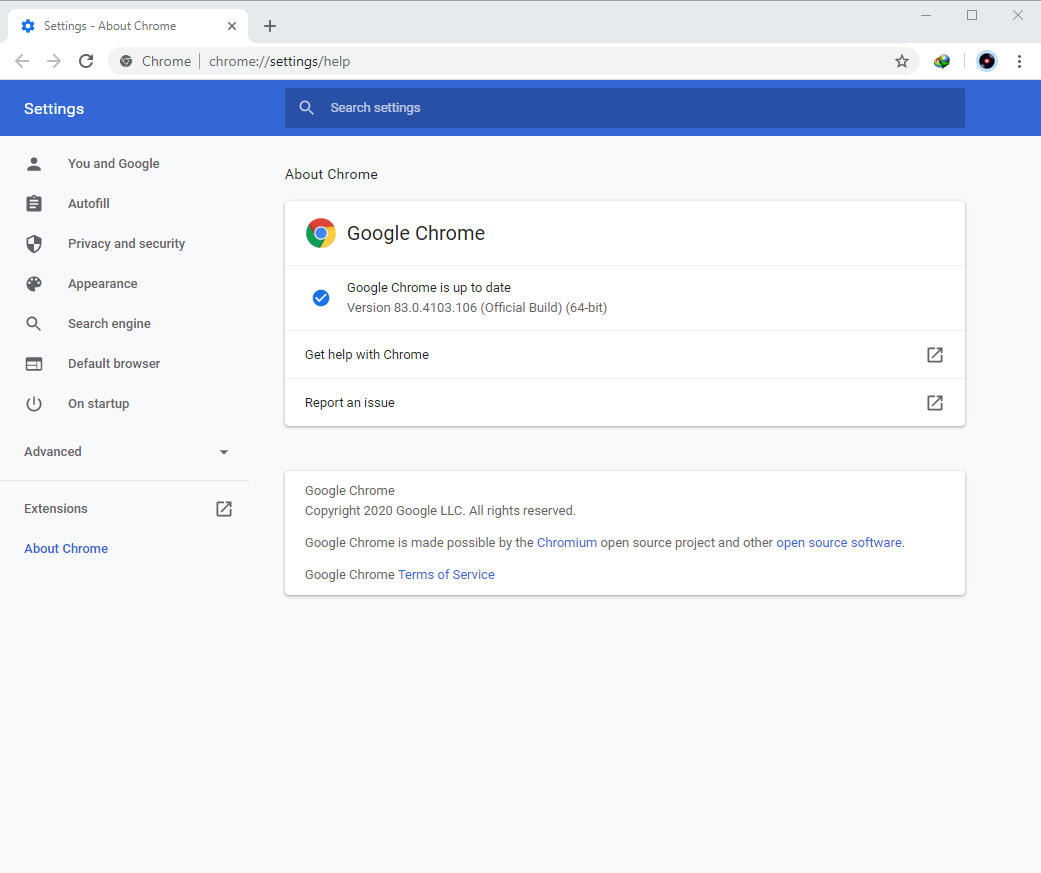Image resolution: width=1041 pixels, height=873 pixels.
Task: Open the colorful extension icon in toolbar
Action: pos(941,61)
